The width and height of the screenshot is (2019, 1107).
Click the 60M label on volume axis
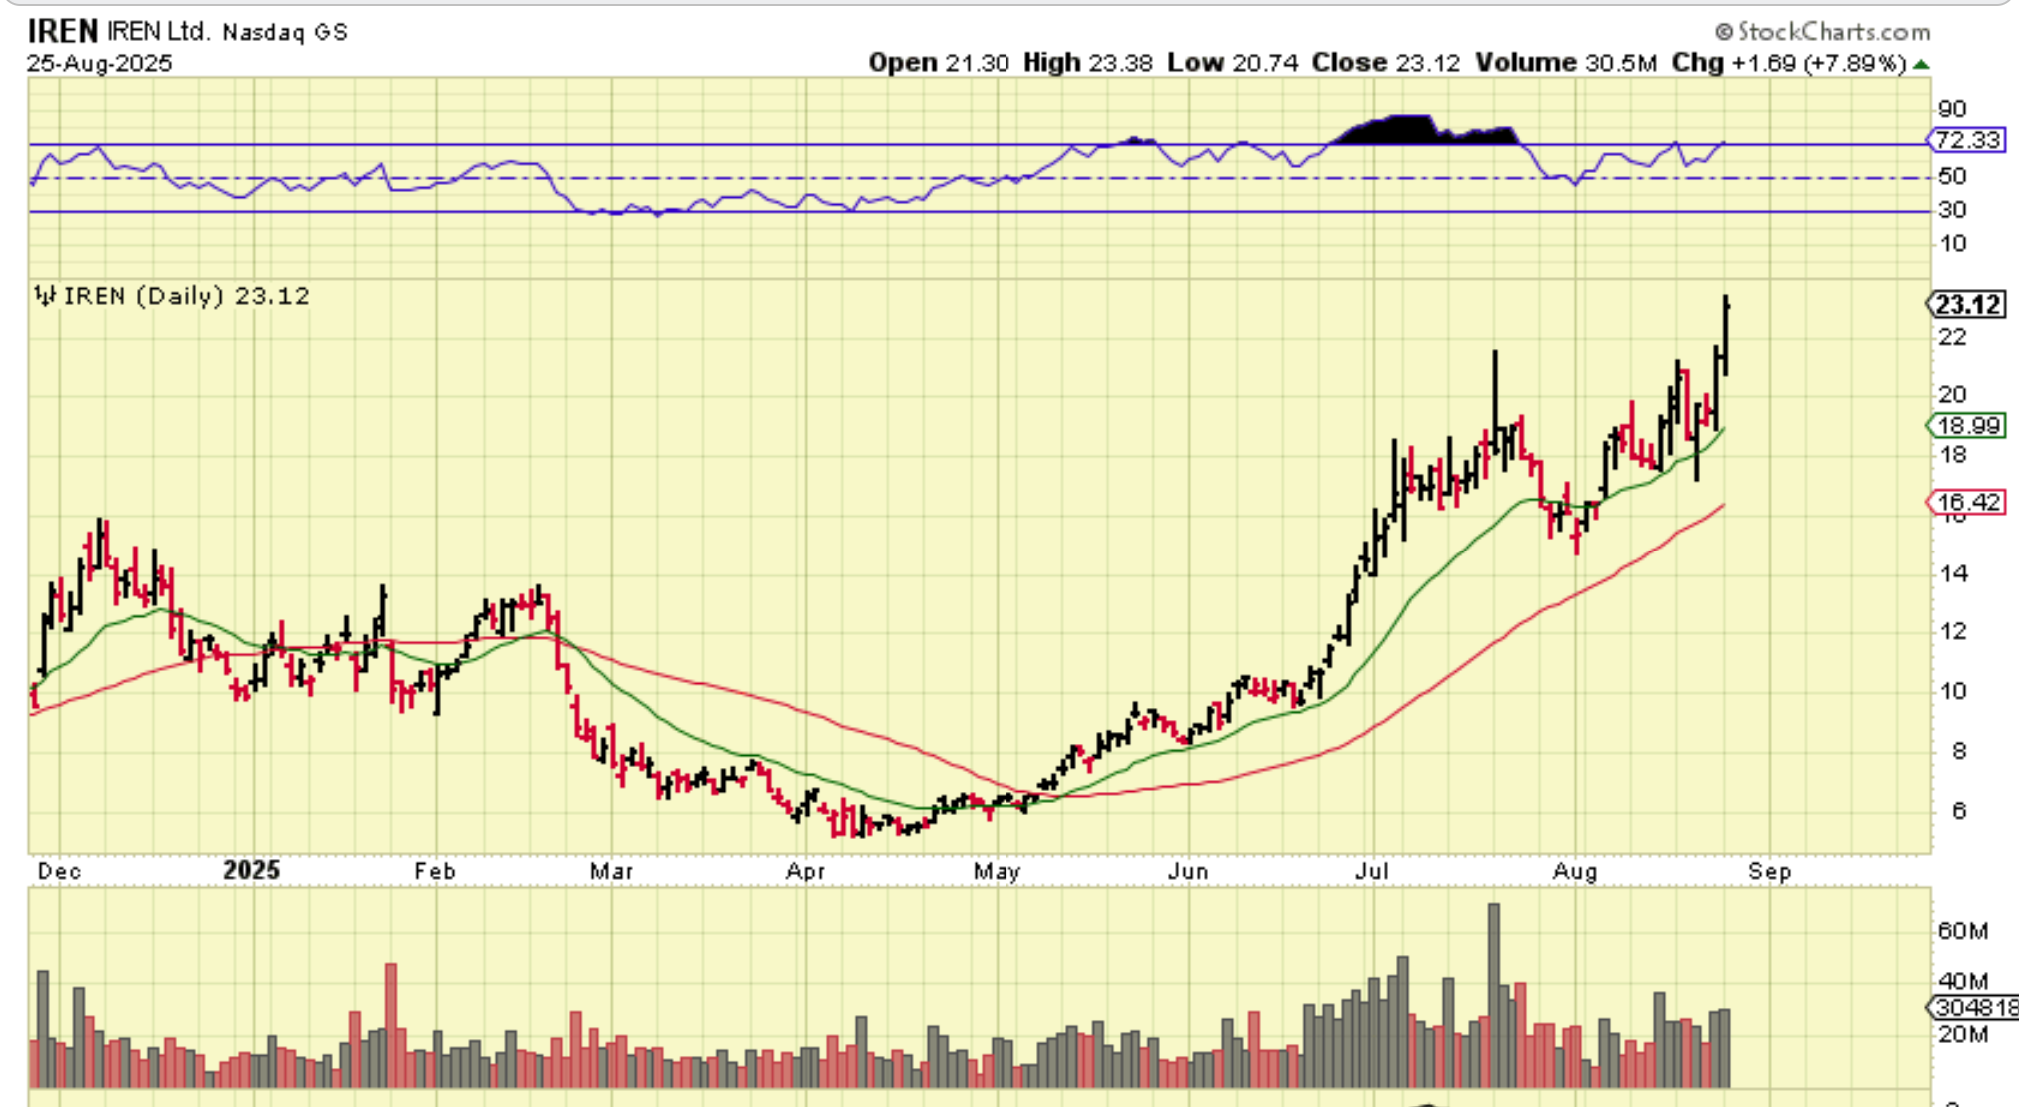point(1962,931)
